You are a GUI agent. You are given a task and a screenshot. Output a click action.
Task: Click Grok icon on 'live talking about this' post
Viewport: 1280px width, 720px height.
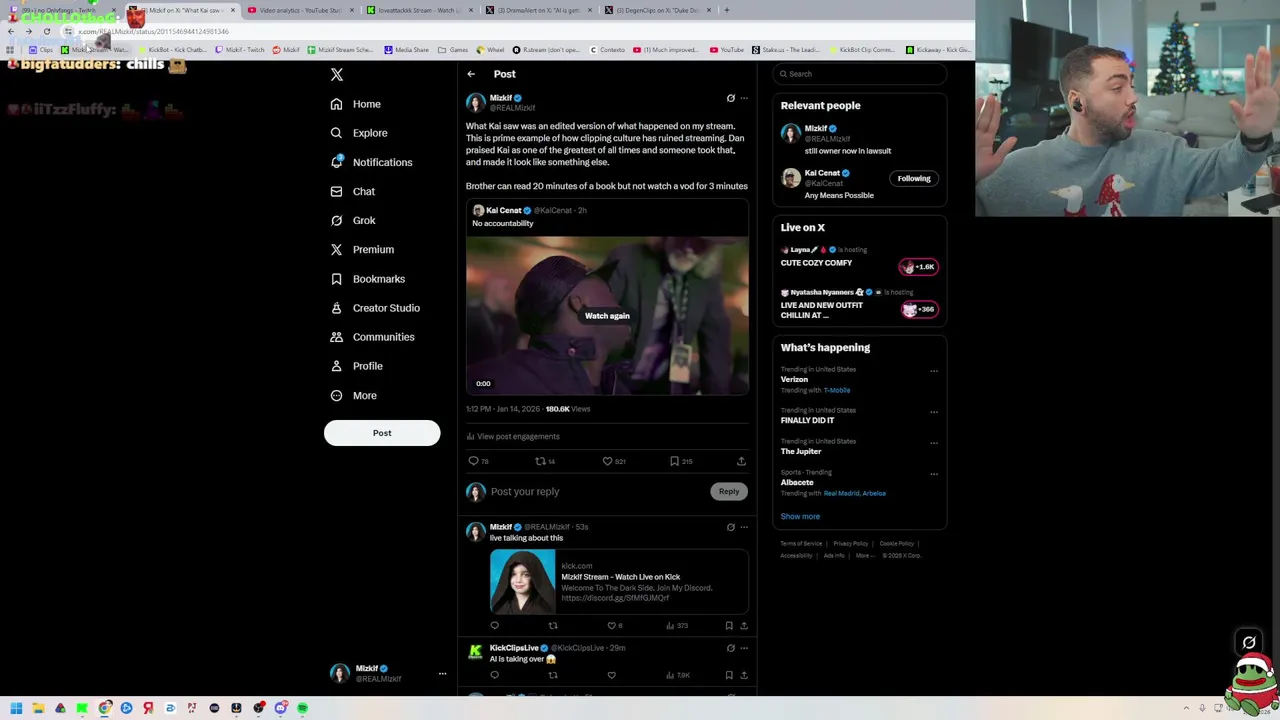coord(730,527)
